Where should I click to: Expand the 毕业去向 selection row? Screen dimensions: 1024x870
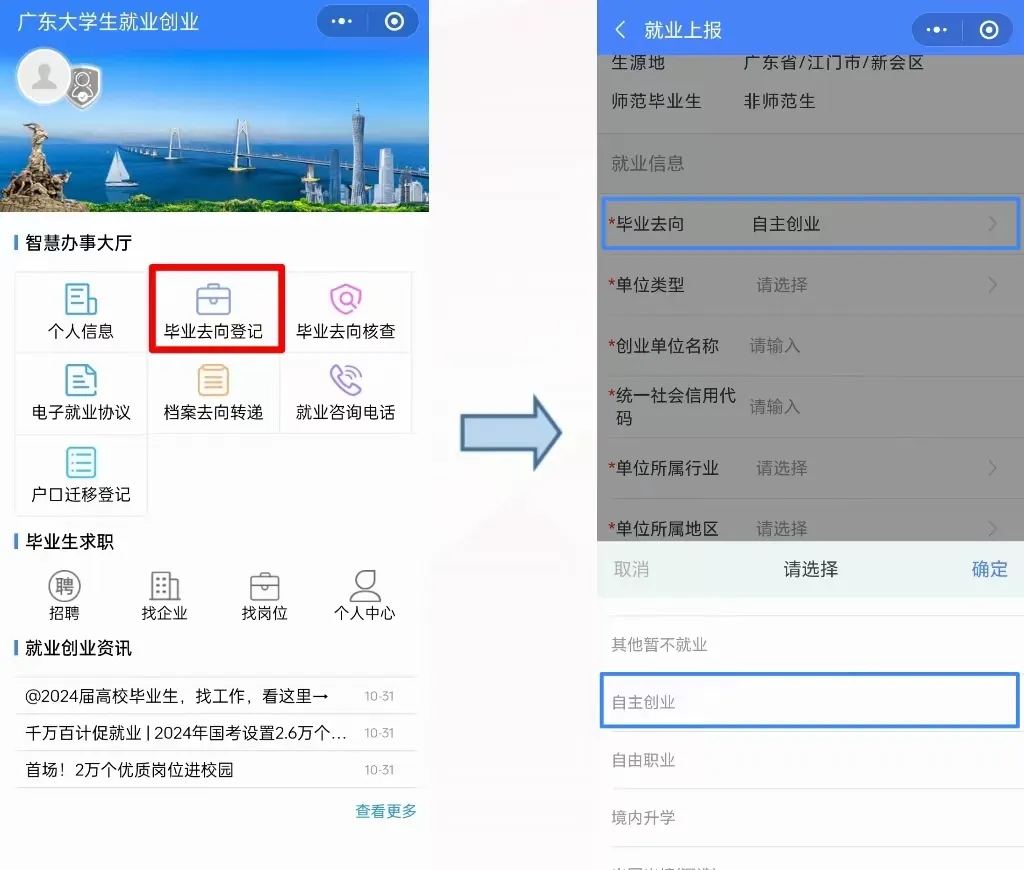(x=810, y=224)
